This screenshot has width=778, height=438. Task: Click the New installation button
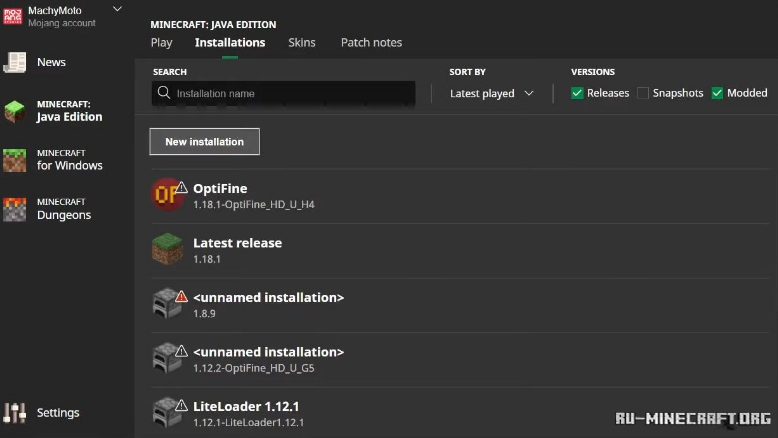tap(204, 142)
